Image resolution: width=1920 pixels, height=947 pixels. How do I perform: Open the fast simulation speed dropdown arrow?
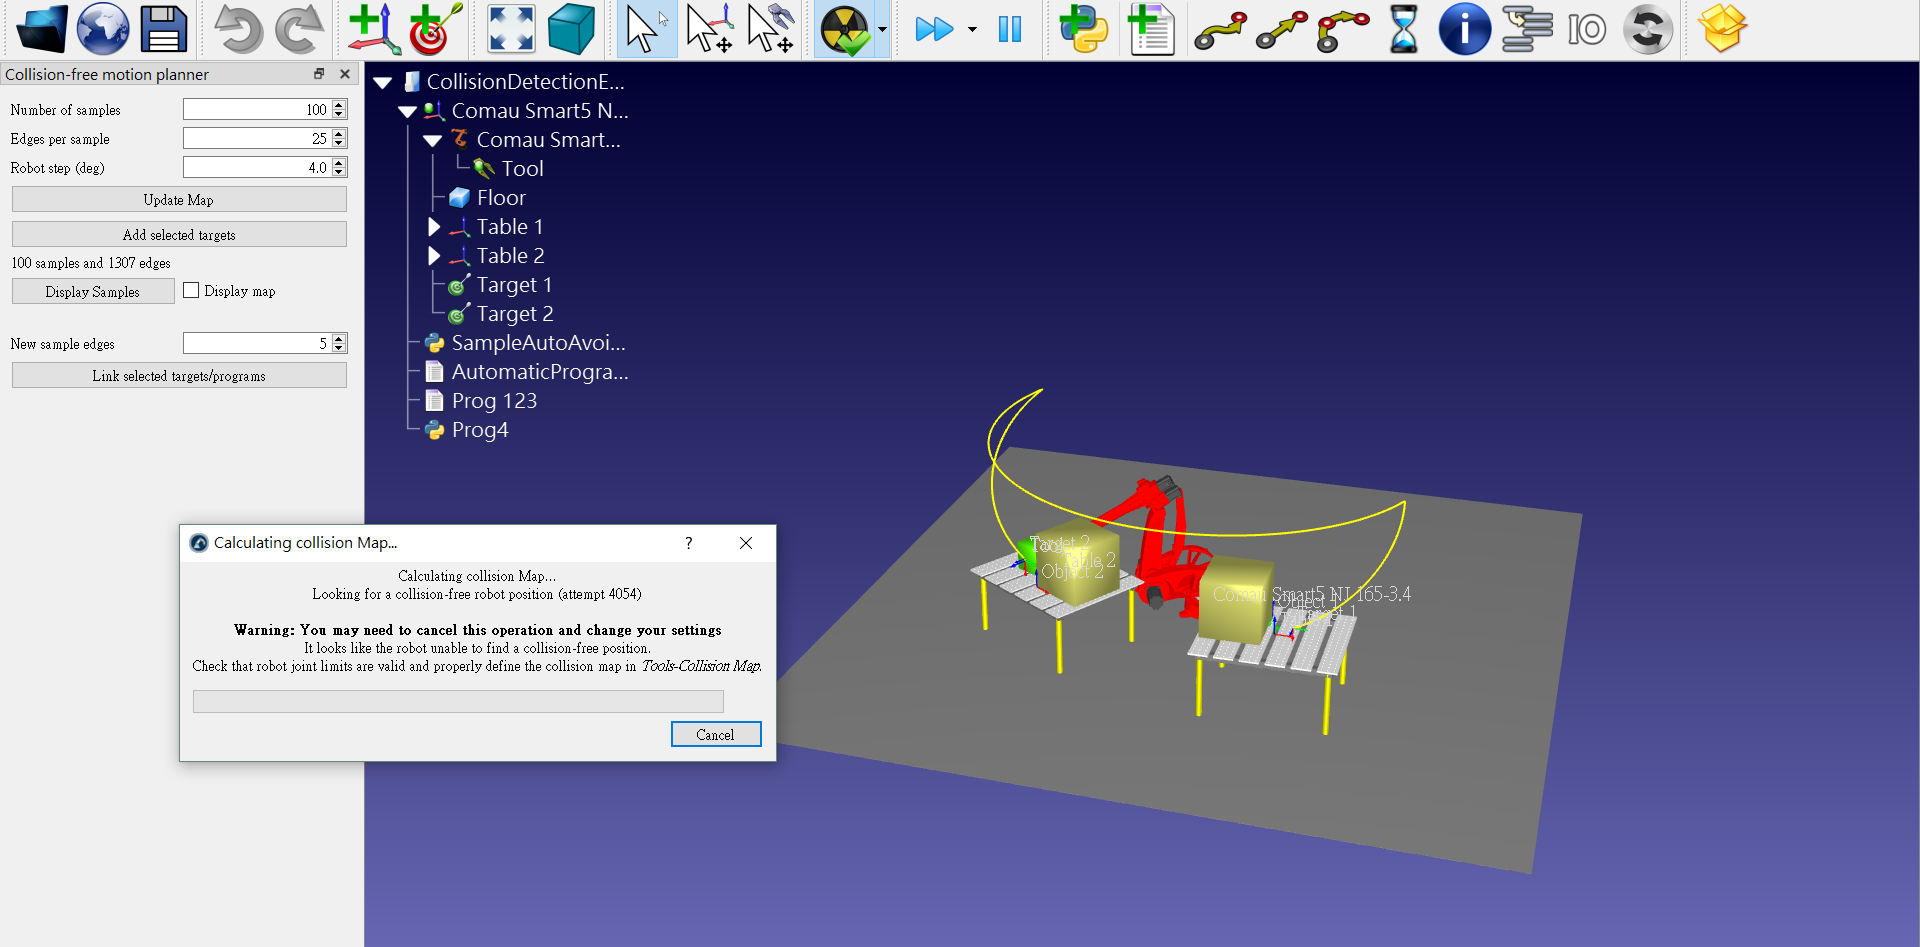pyautogui.click(x=972, y=30)
